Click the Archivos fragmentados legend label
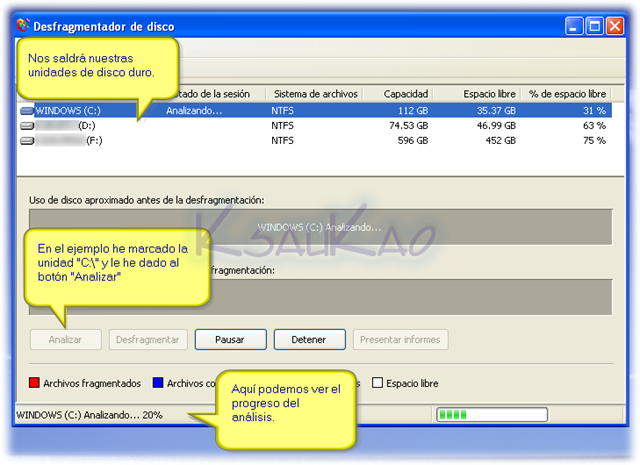The height and width of the screenshot is (465, 640). [92, 383]
